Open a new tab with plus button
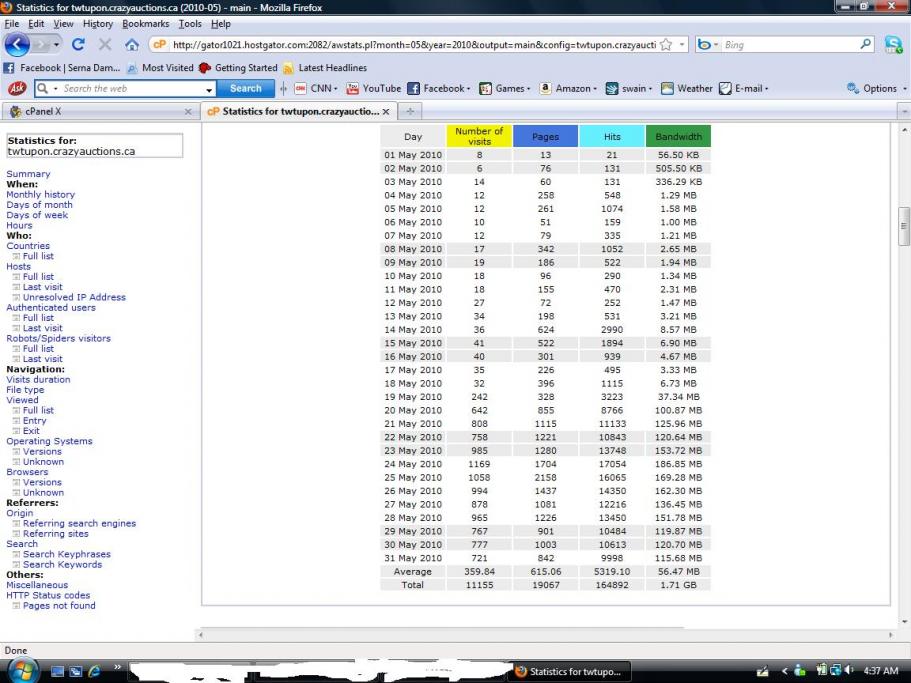This screenshot has width=911, height=683. pos(410,111)
